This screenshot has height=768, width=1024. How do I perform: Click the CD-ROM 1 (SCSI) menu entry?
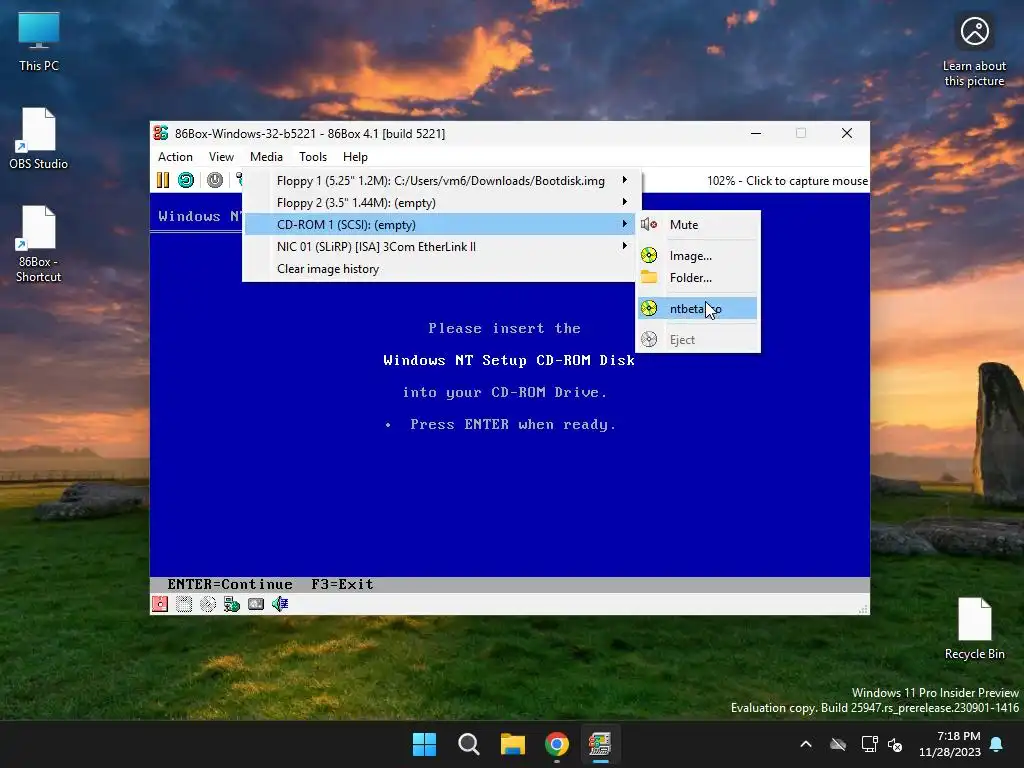[x=441, y=225]
